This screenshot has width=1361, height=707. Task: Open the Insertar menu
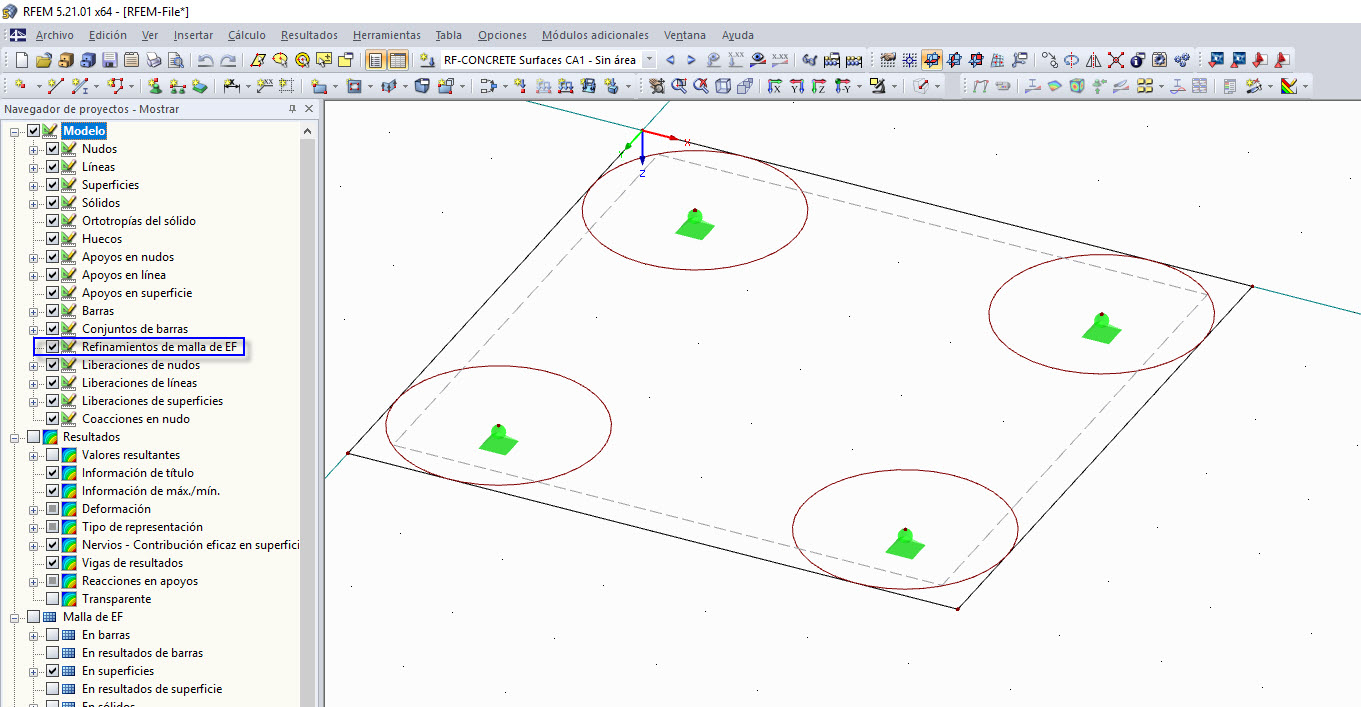pos(193,35)
